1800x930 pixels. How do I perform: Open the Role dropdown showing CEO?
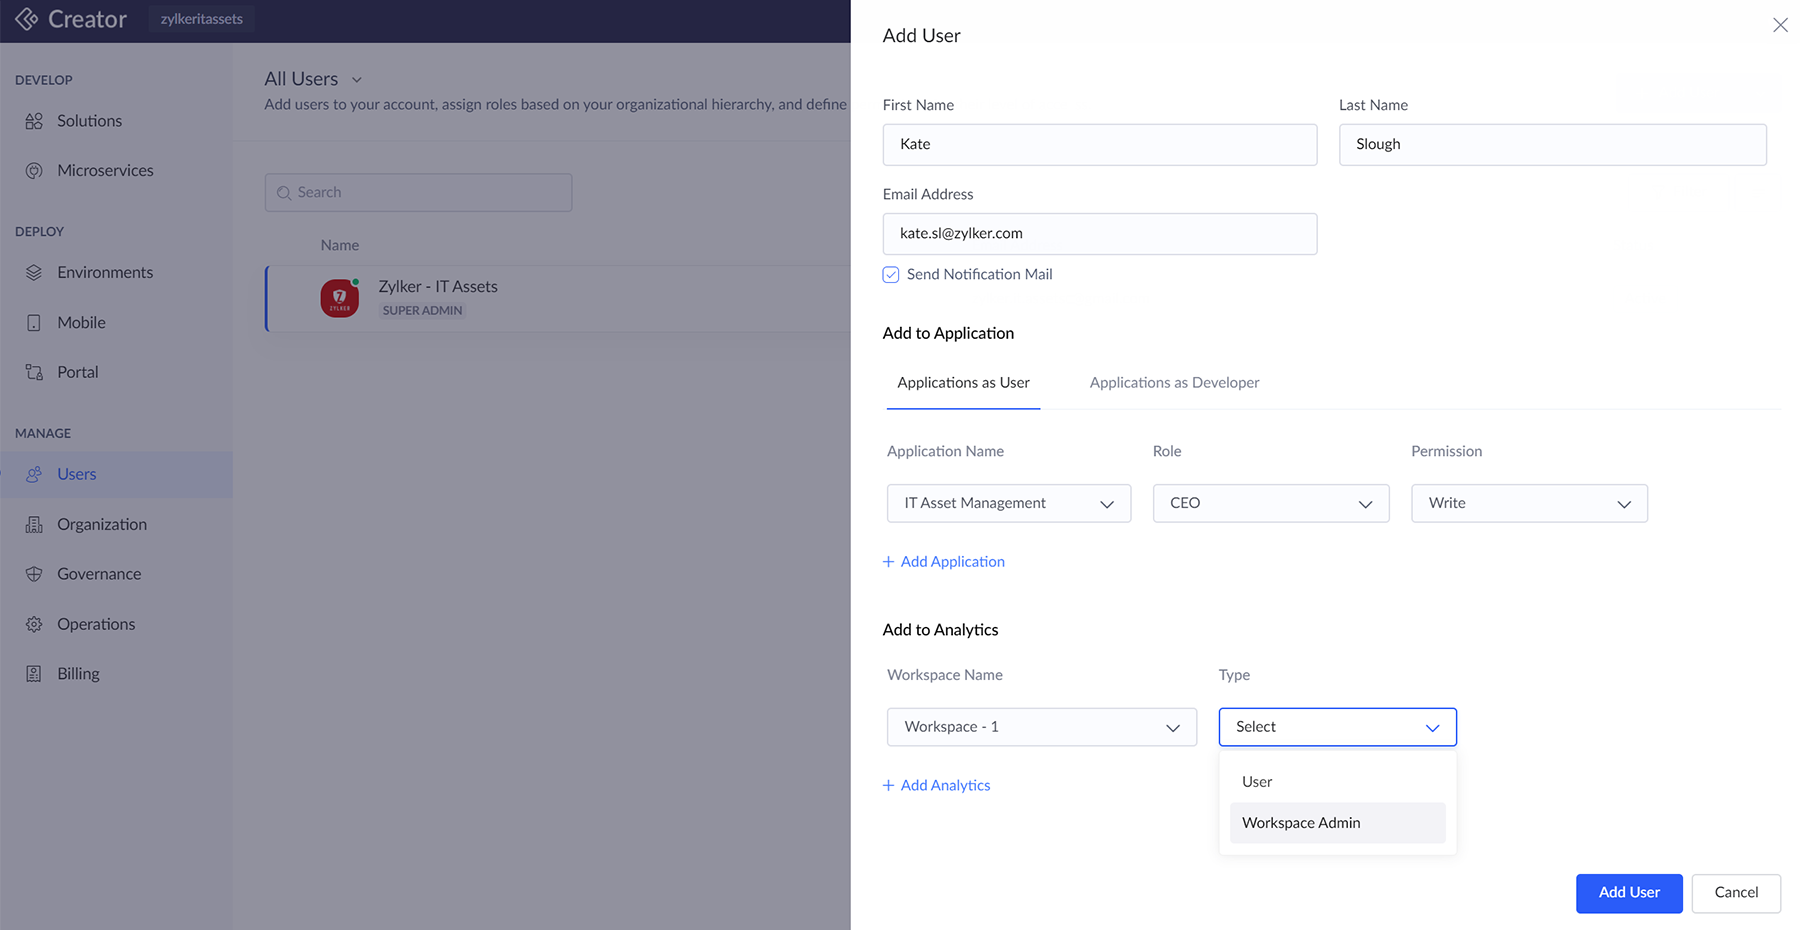[x=1271, y=503]
